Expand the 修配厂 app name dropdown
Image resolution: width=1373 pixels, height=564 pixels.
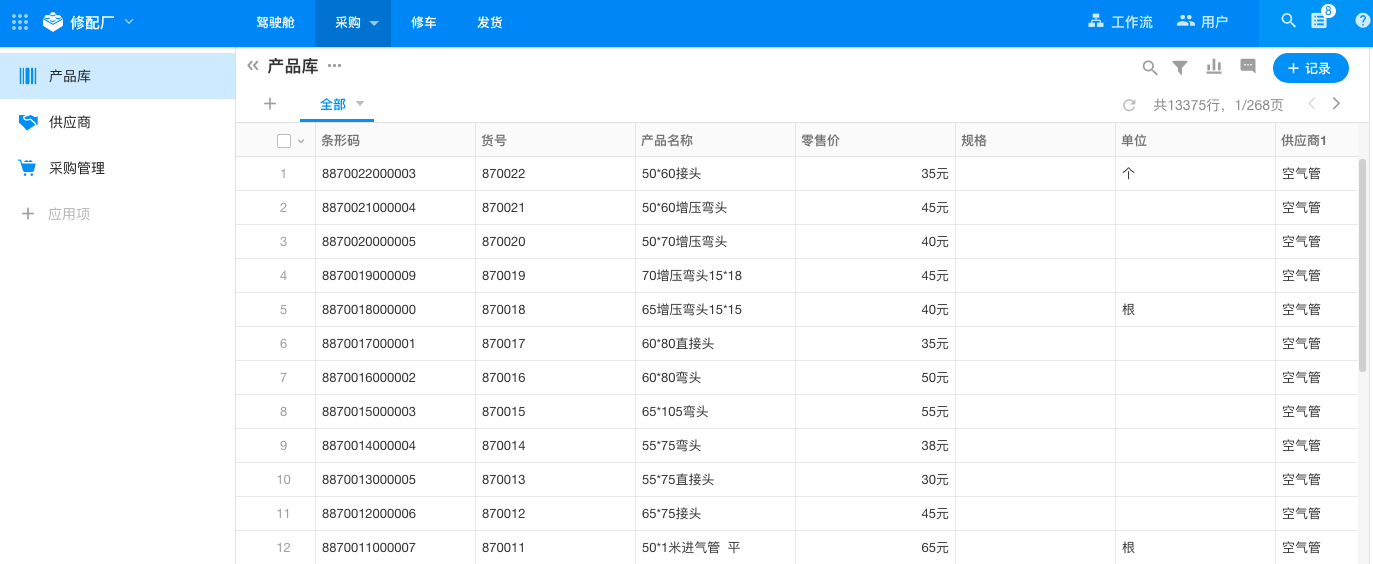128,21
